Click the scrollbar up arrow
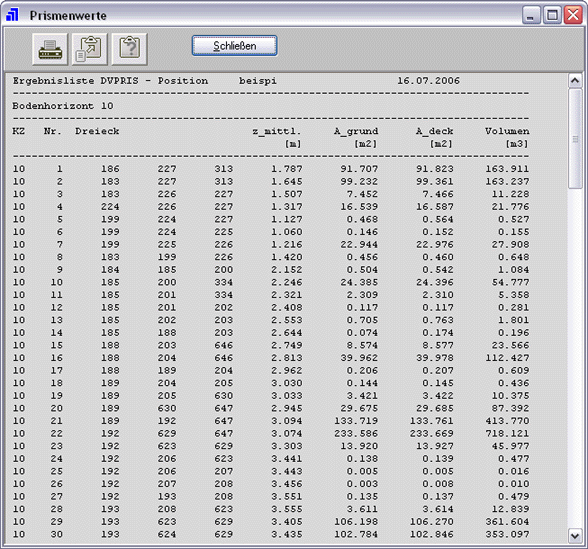The image size is (588, 549). [575, 81]
